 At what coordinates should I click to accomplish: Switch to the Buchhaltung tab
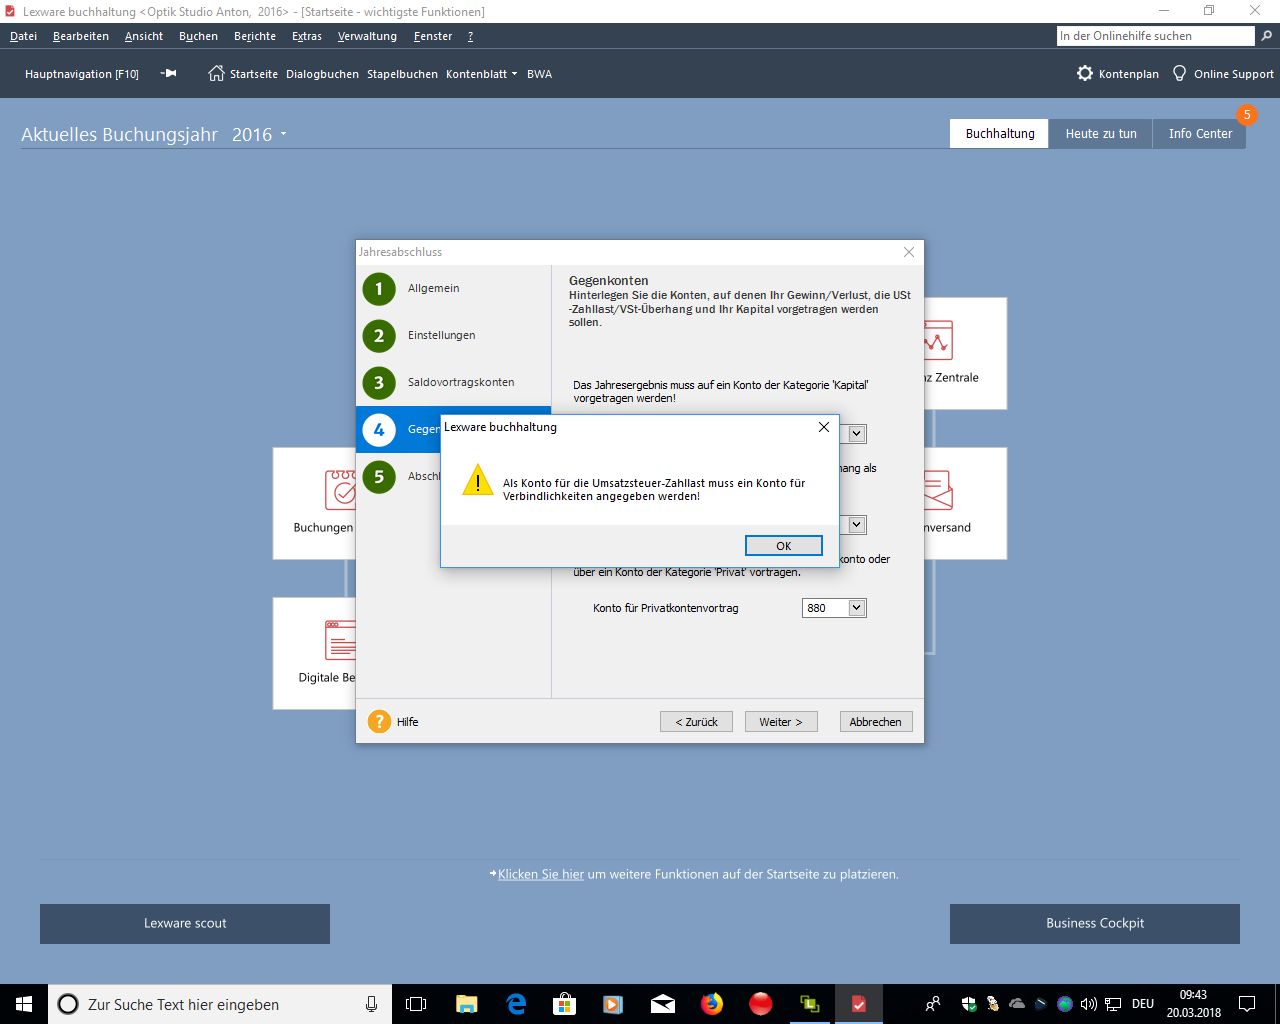pyautogui.click(x=1000, y=134)
